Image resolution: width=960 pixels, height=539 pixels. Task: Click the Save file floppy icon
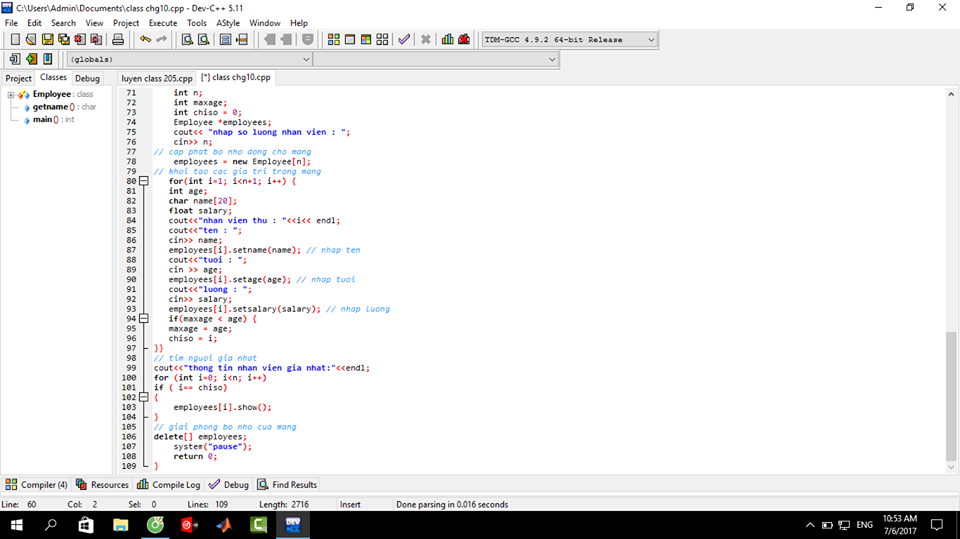pos(48,40)
